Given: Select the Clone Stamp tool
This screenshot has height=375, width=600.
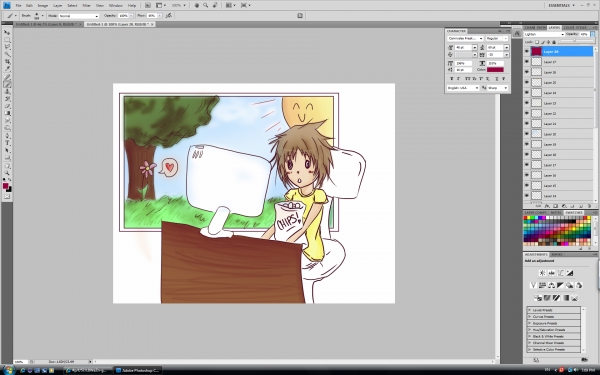Looking at the screenshot, I should pos(7,92).
